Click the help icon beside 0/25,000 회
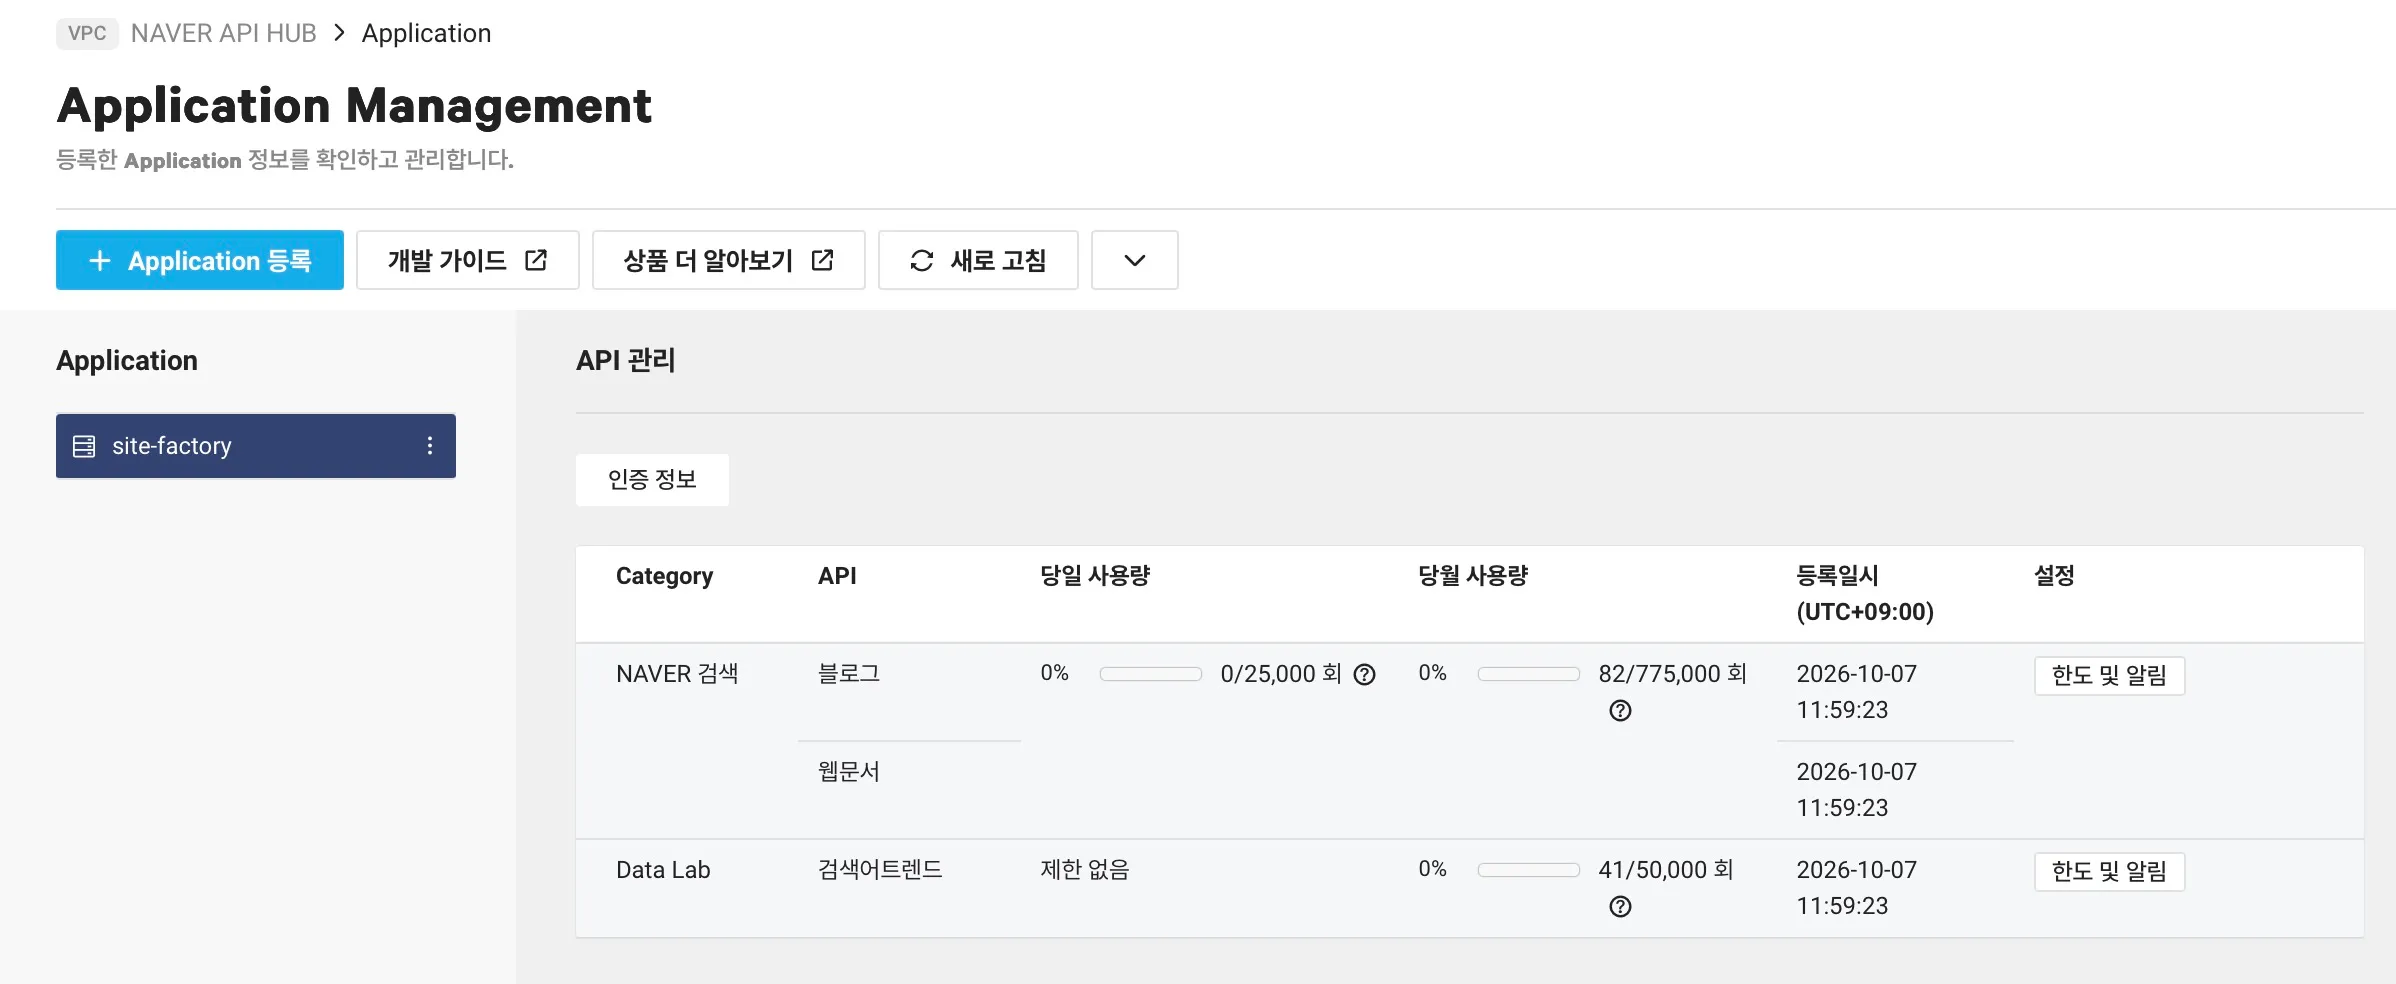 [1364, 675]
